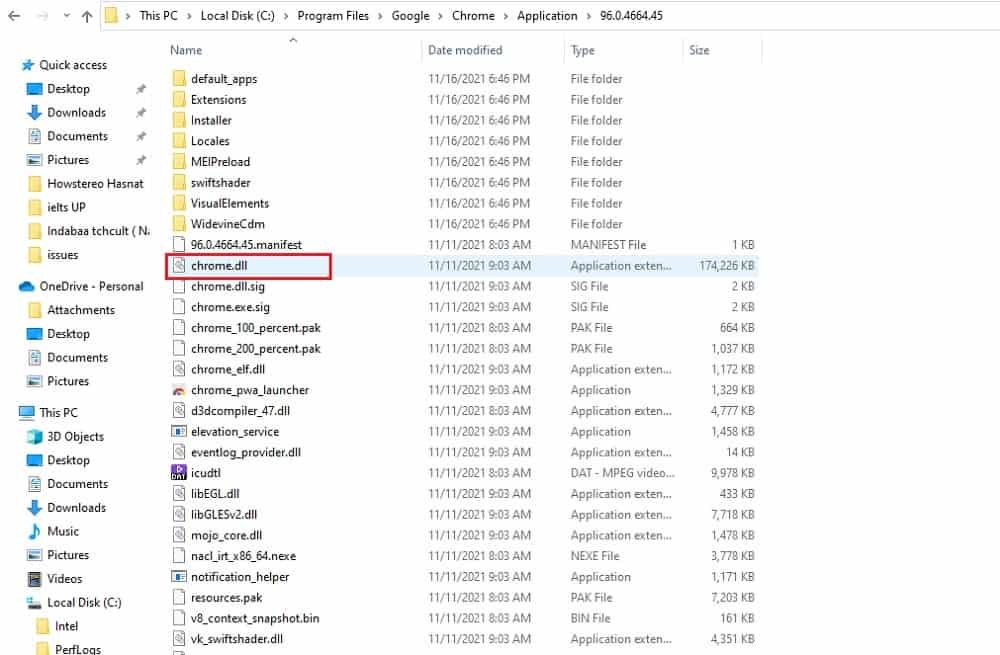Select chrome_elf.dll file icon

(179, 369)
